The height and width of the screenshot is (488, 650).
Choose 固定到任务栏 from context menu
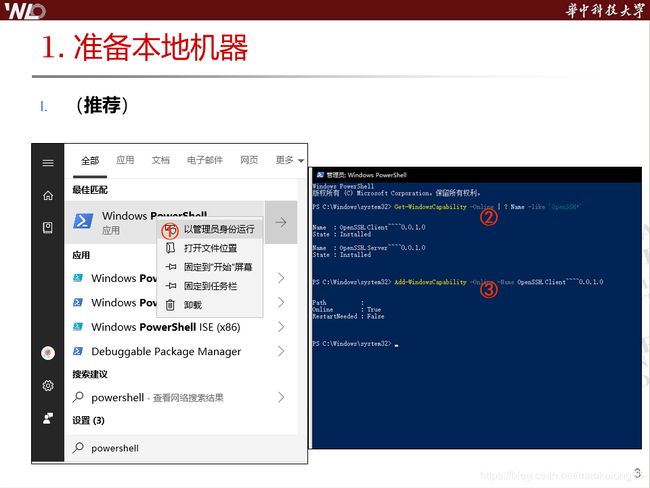click(x=210, y=286)
